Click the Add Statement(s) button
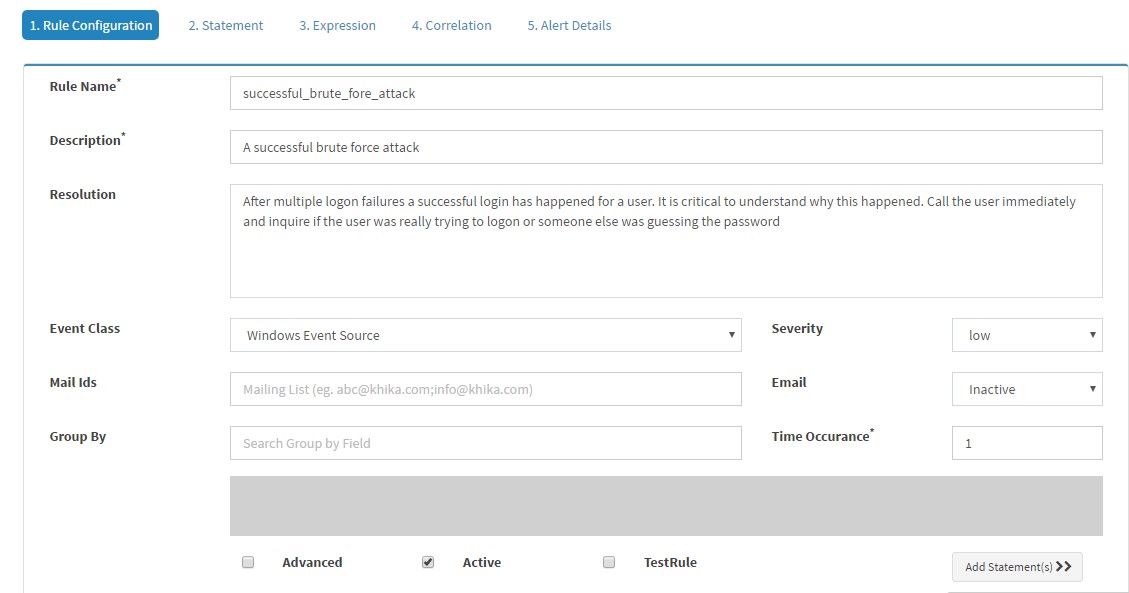This screenshot has height=593, width=1129. 1017,567
